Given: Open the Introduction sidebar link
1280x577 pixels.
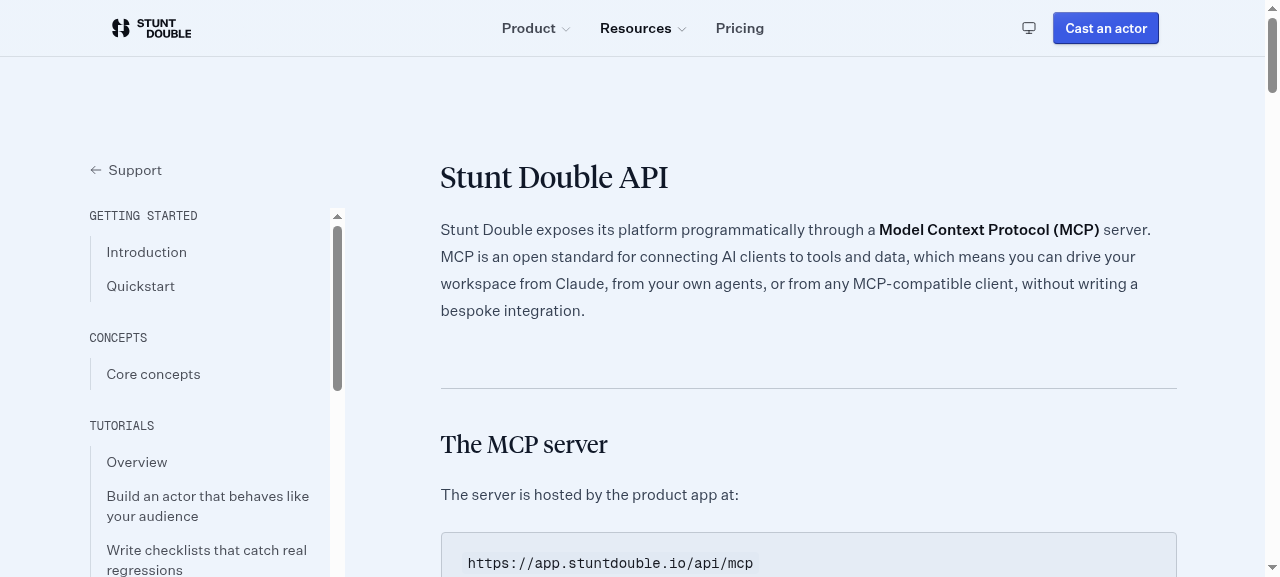Looking at the screenshot, I should (x=147, y=252).
